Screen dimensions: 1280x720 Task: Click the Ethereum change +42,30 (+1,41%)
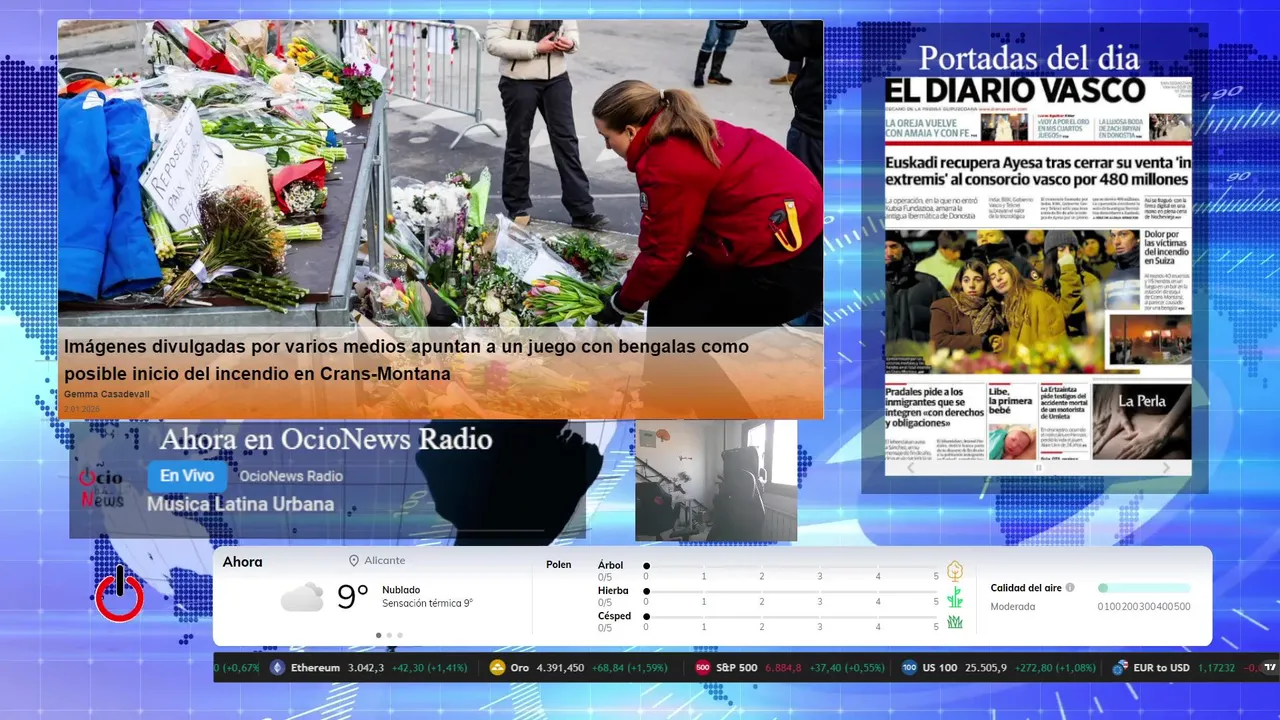(429, 668)
